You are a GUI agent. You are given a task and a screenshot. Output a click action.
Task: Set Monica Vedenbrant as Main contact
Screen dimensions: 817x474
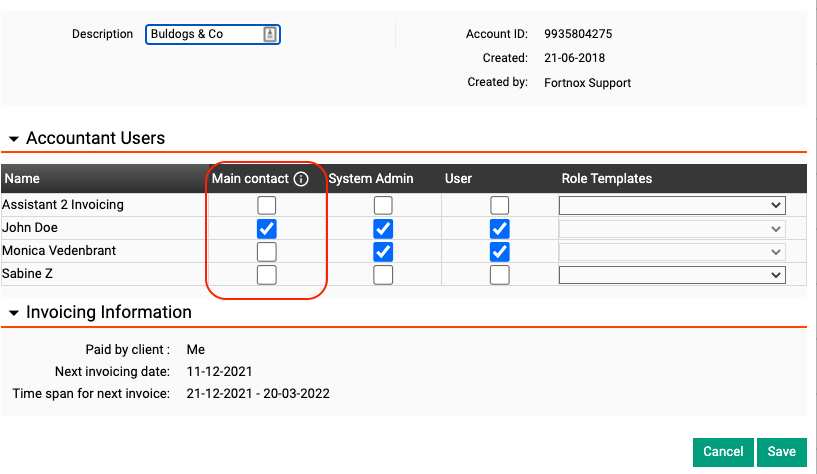[267, 252]
